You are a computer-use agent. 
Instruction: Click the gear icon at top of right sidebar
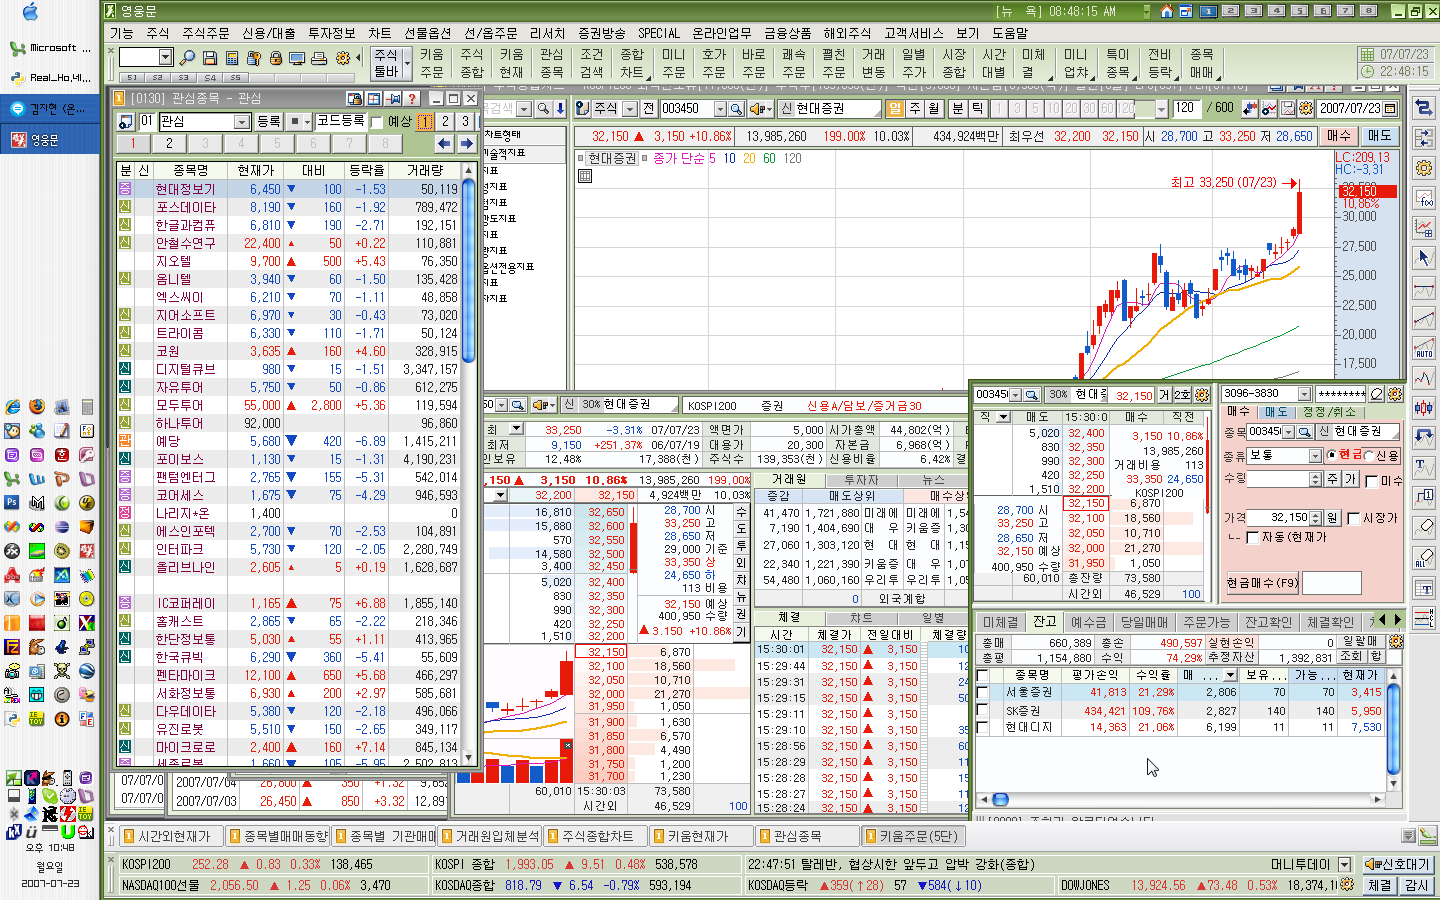(x=1424, y=168)
